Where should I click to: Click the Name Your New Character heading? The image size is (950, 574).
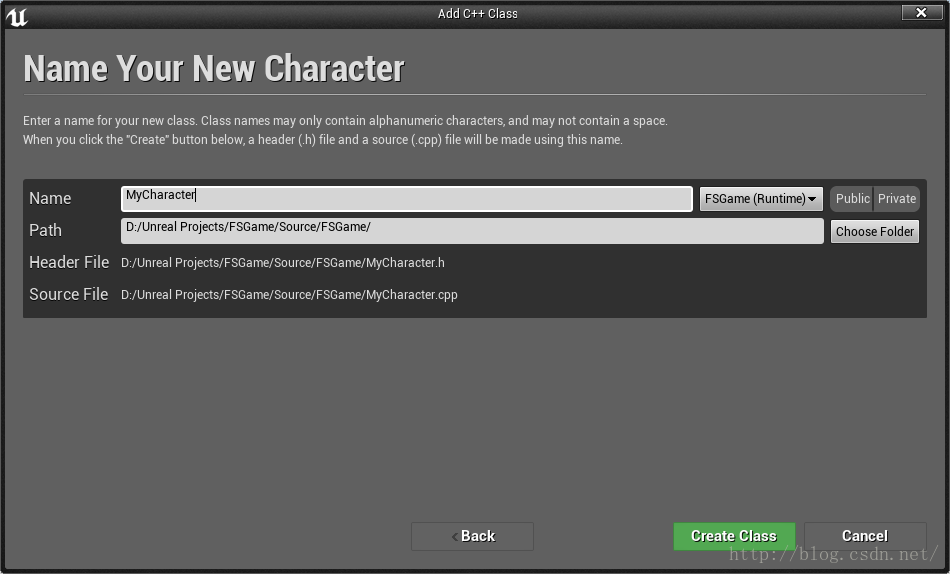point(214,68)
